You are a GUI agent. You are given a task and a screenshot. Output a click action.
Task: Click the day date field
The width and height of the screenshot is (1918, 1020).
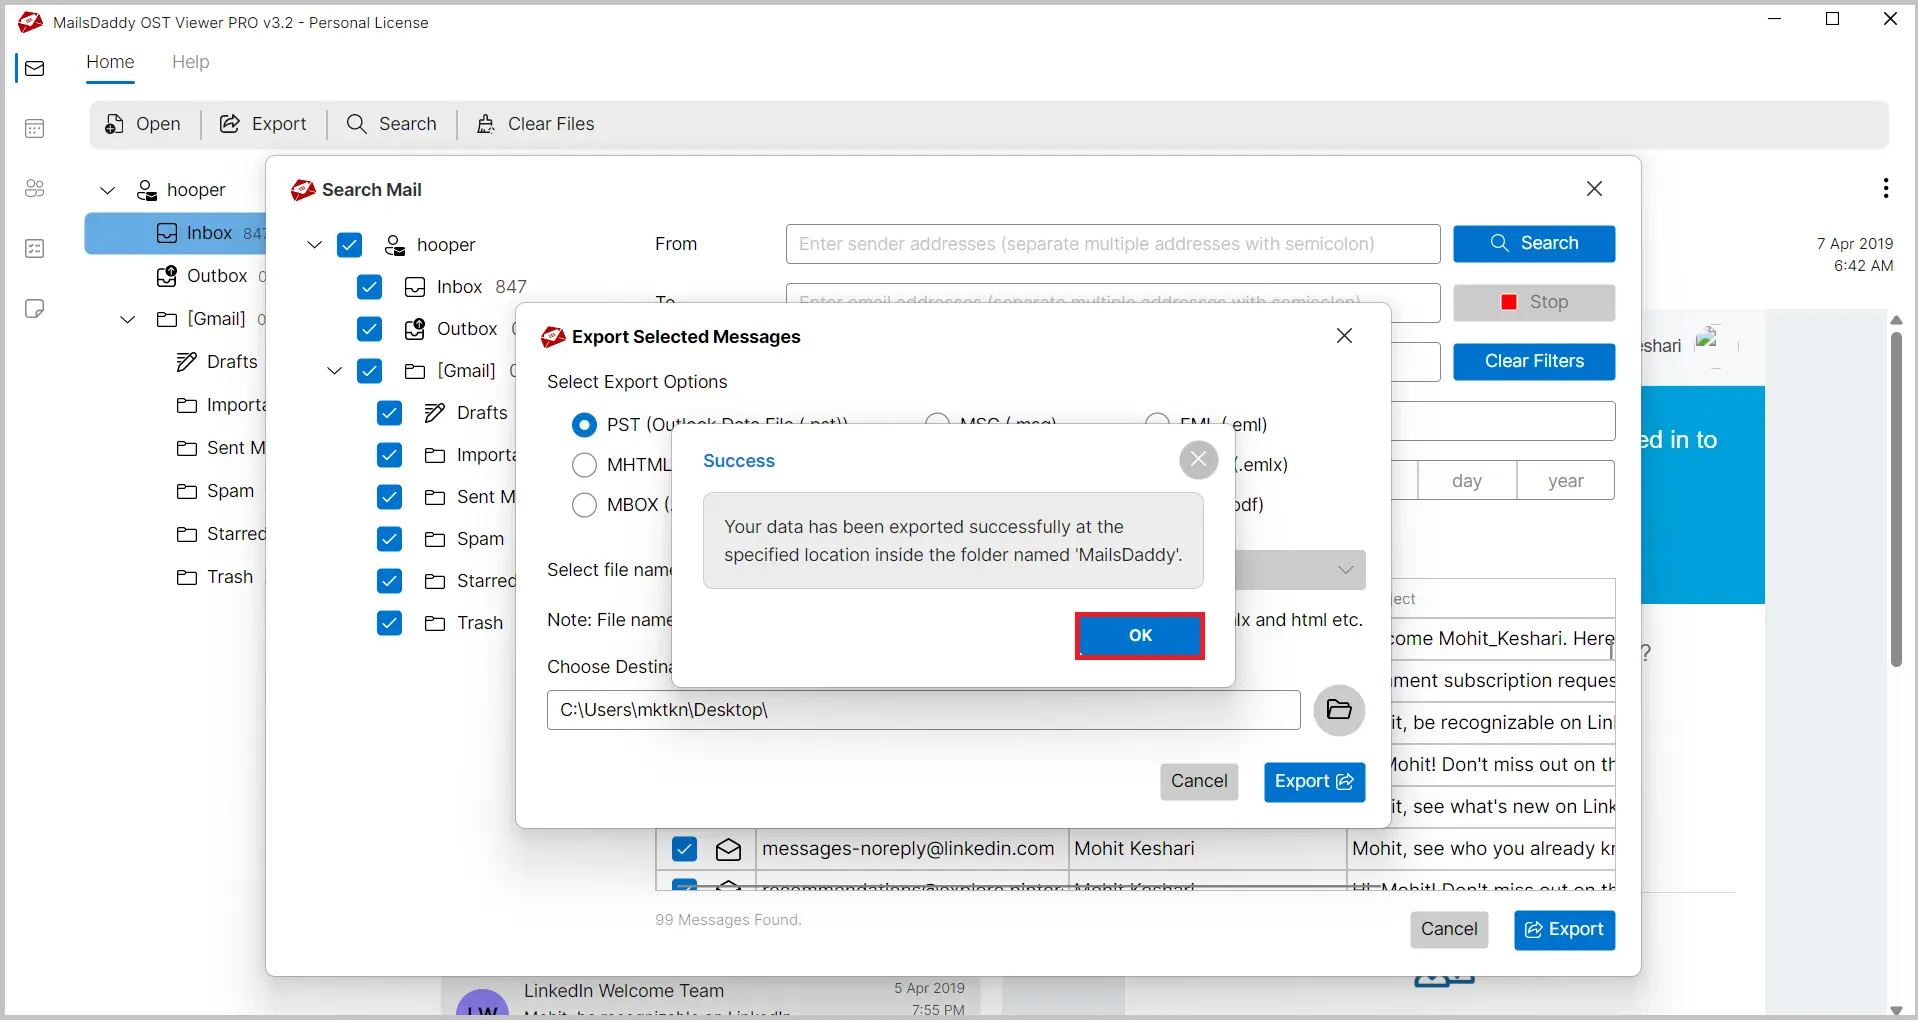(x=1467, y=481)
